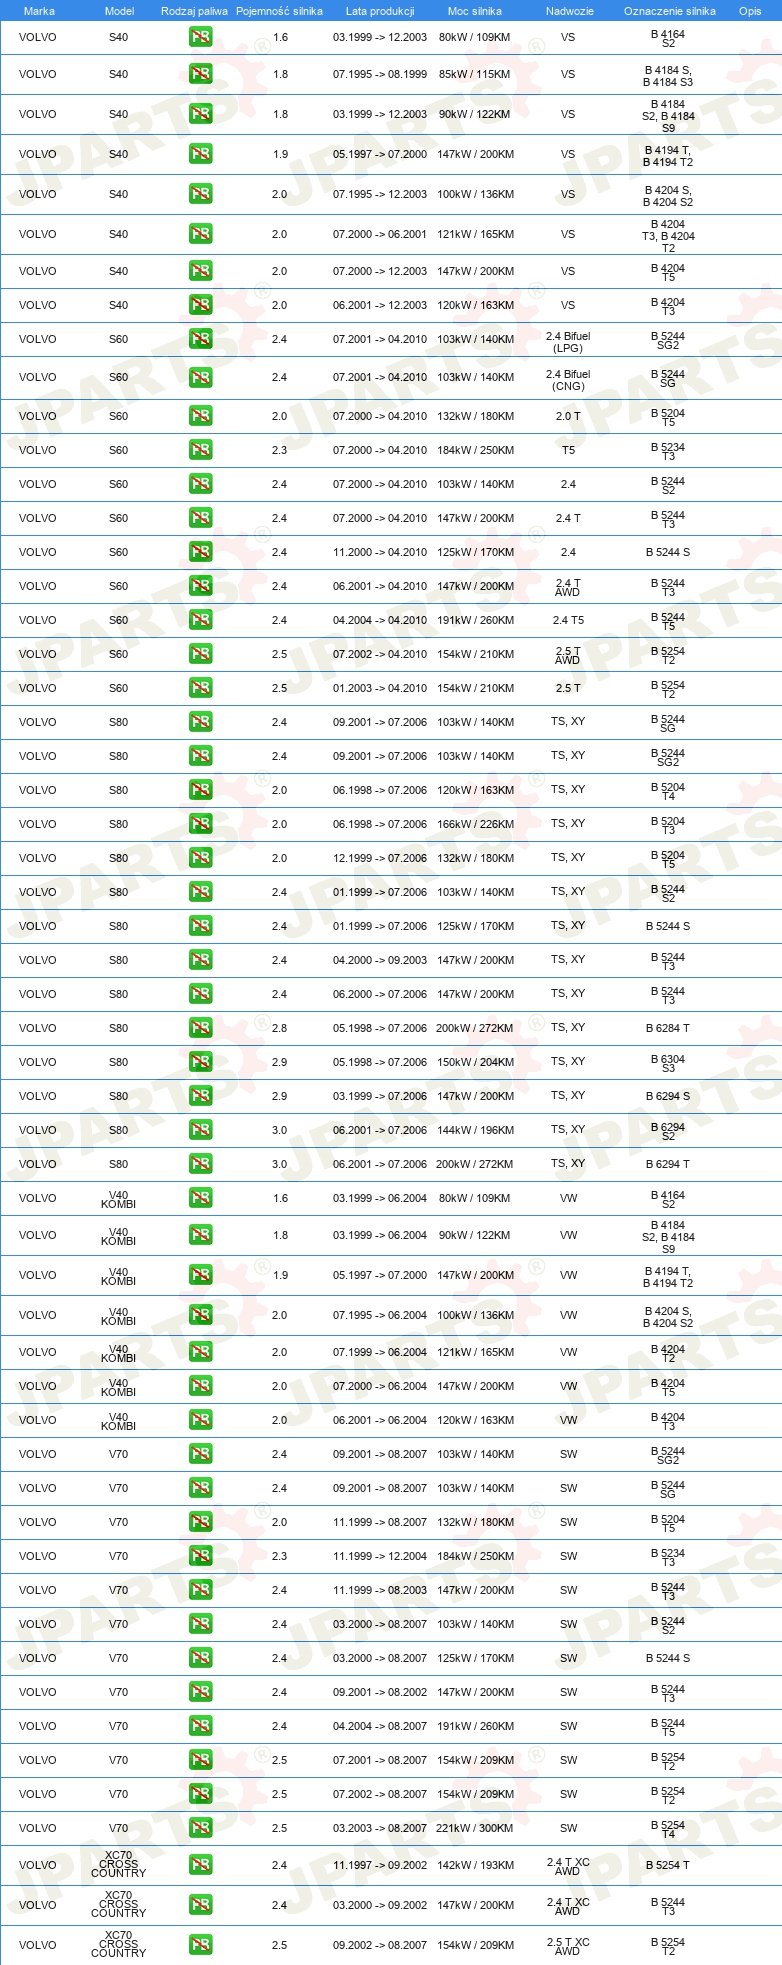Click petrol icon in S60 184kW / 250KM row

(200, 450)
